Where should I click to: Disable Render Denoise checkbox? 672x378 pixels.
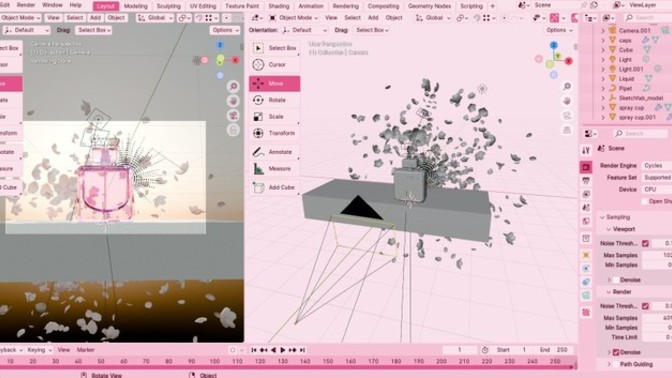click(x=616, y=352)
